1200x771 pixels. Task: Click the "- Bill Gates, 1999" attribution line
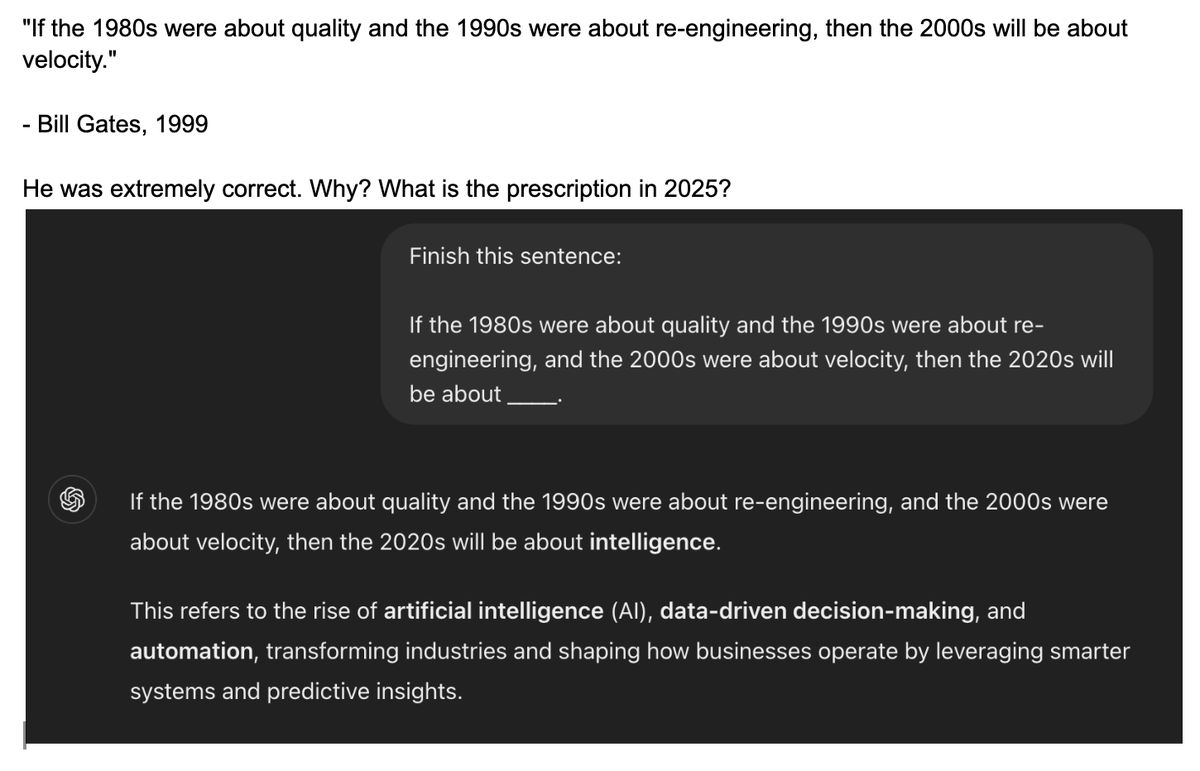115,125
